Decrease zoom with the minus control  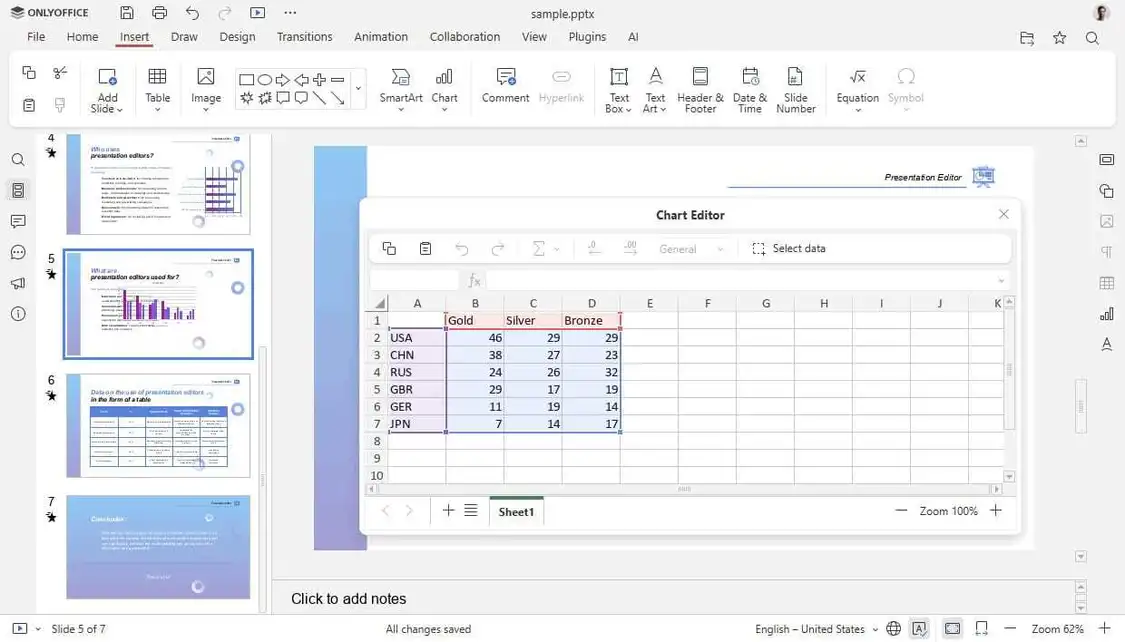click(x=1010, y=628)
